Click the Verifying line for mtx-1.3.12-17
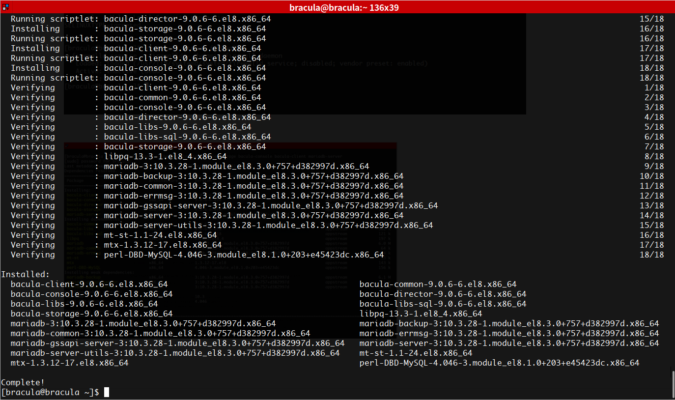 pyautogui.click(x=338, y=245)
